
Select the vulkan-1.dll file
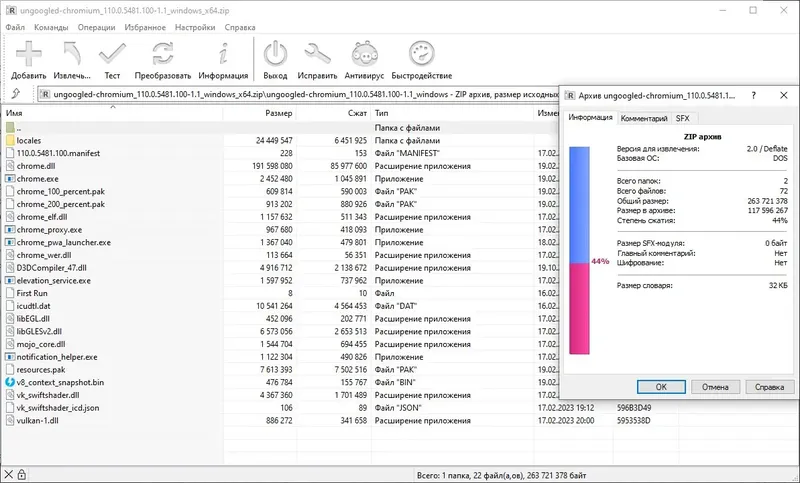37,420
